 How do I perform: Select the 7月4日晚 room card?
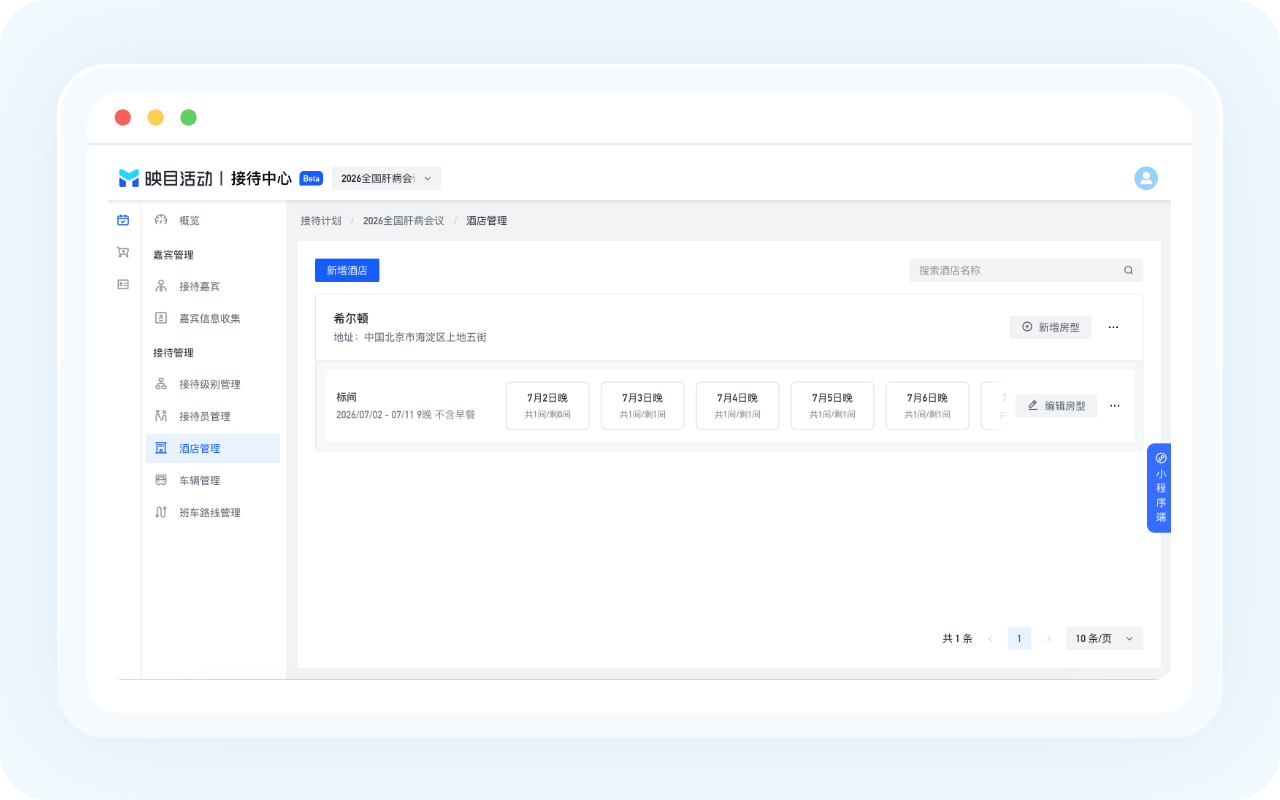coord(737,406)
